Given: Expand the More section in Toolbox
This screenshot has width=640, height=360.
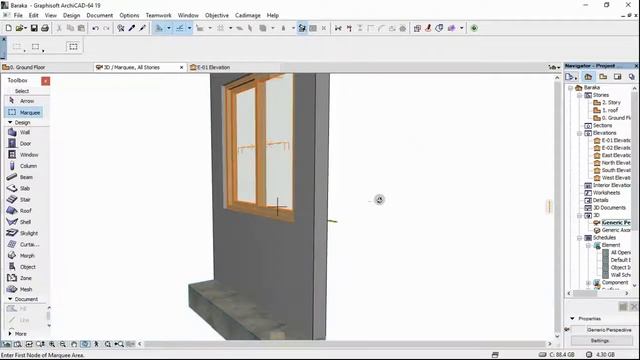Looking at the screenshot, I should point(10,333).
